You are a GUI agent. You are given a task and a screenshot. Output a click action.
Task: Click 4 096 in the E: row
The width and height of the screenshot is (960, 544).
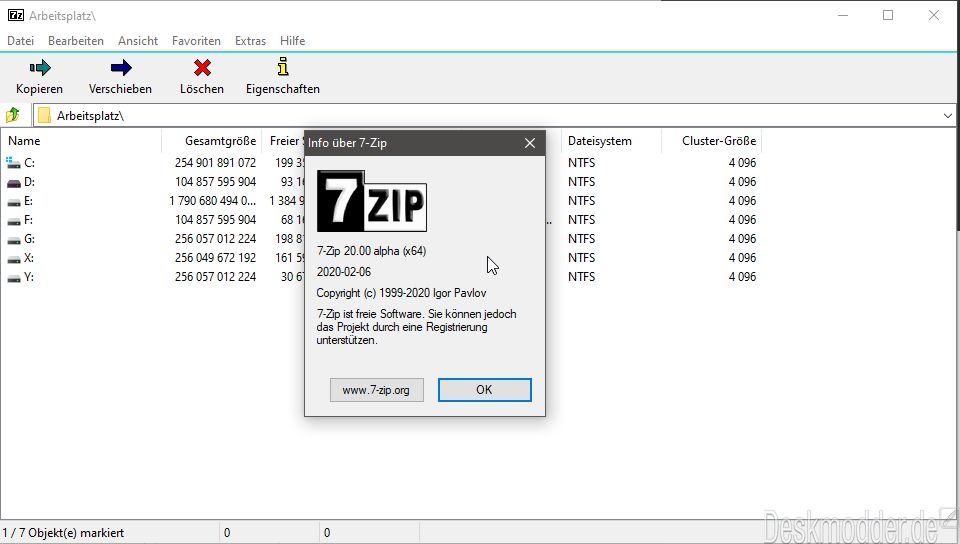(742, 201)
